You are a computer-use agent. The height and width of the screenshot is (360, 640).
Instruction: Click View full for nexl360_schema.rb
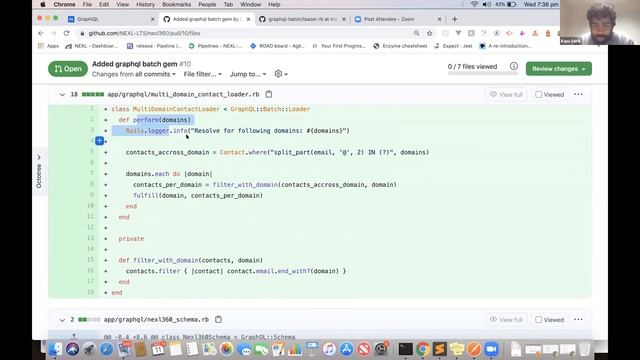(x=506, y=320)
